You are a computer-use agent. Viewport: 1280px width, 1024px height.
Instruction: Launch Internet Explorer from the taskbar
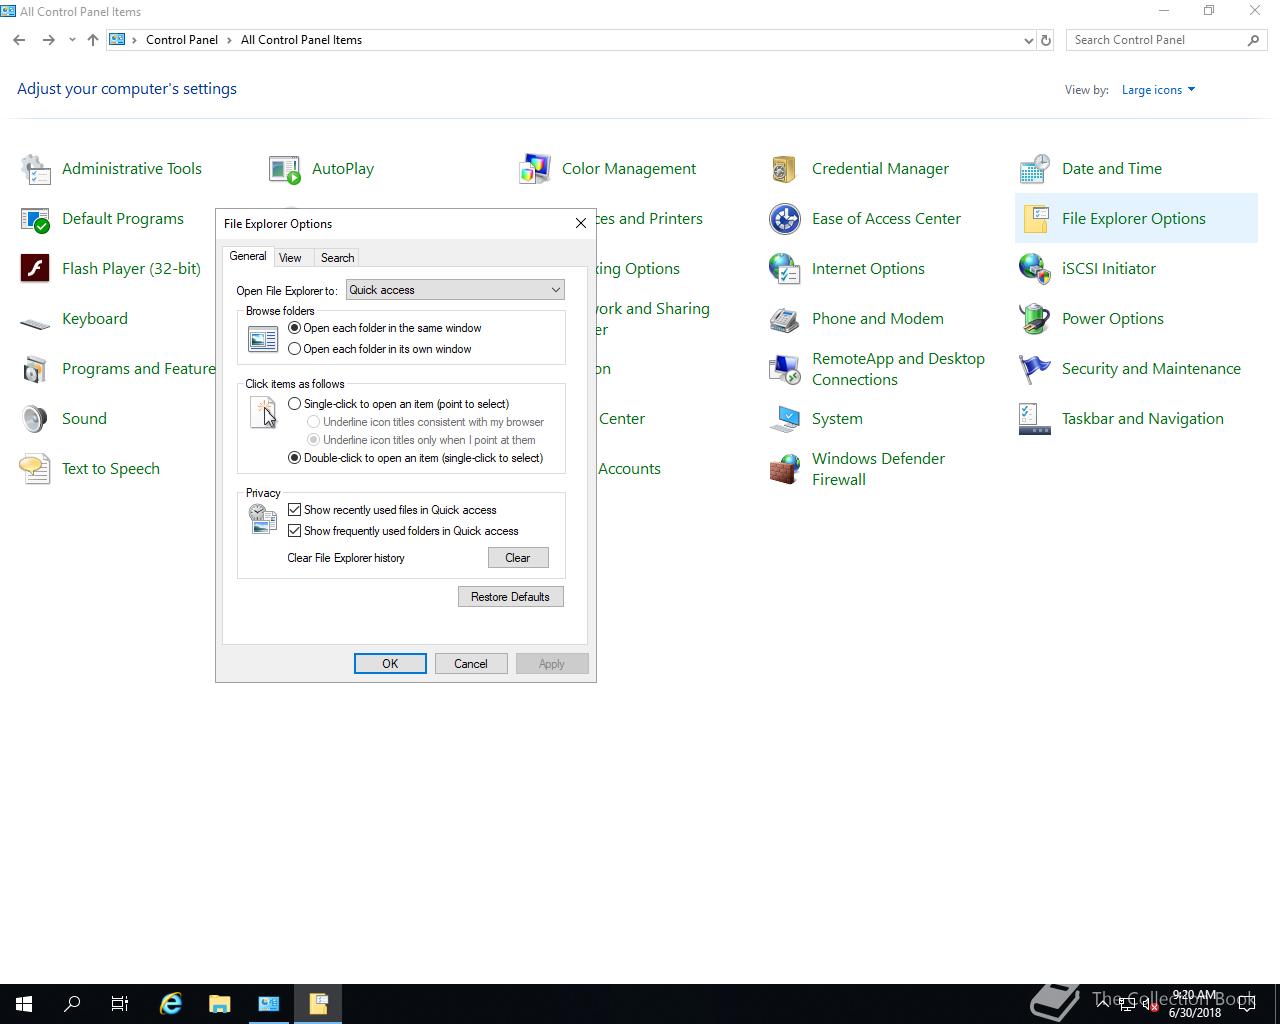point(171,1004)
